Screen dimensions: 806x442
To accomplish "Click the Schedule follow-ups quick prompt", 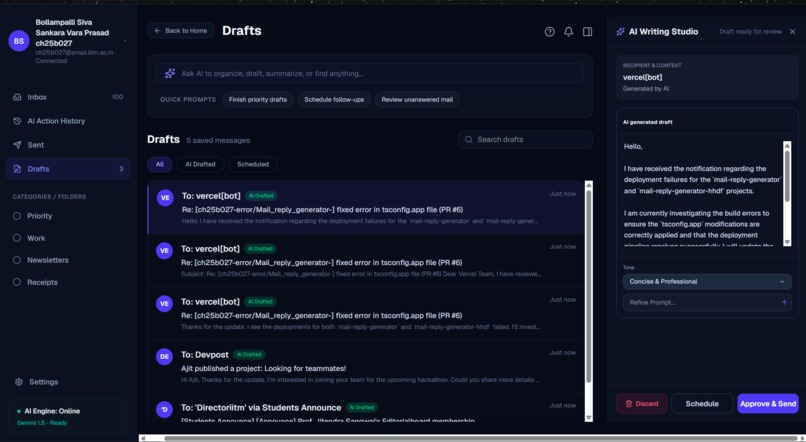I will pos(334,100).
